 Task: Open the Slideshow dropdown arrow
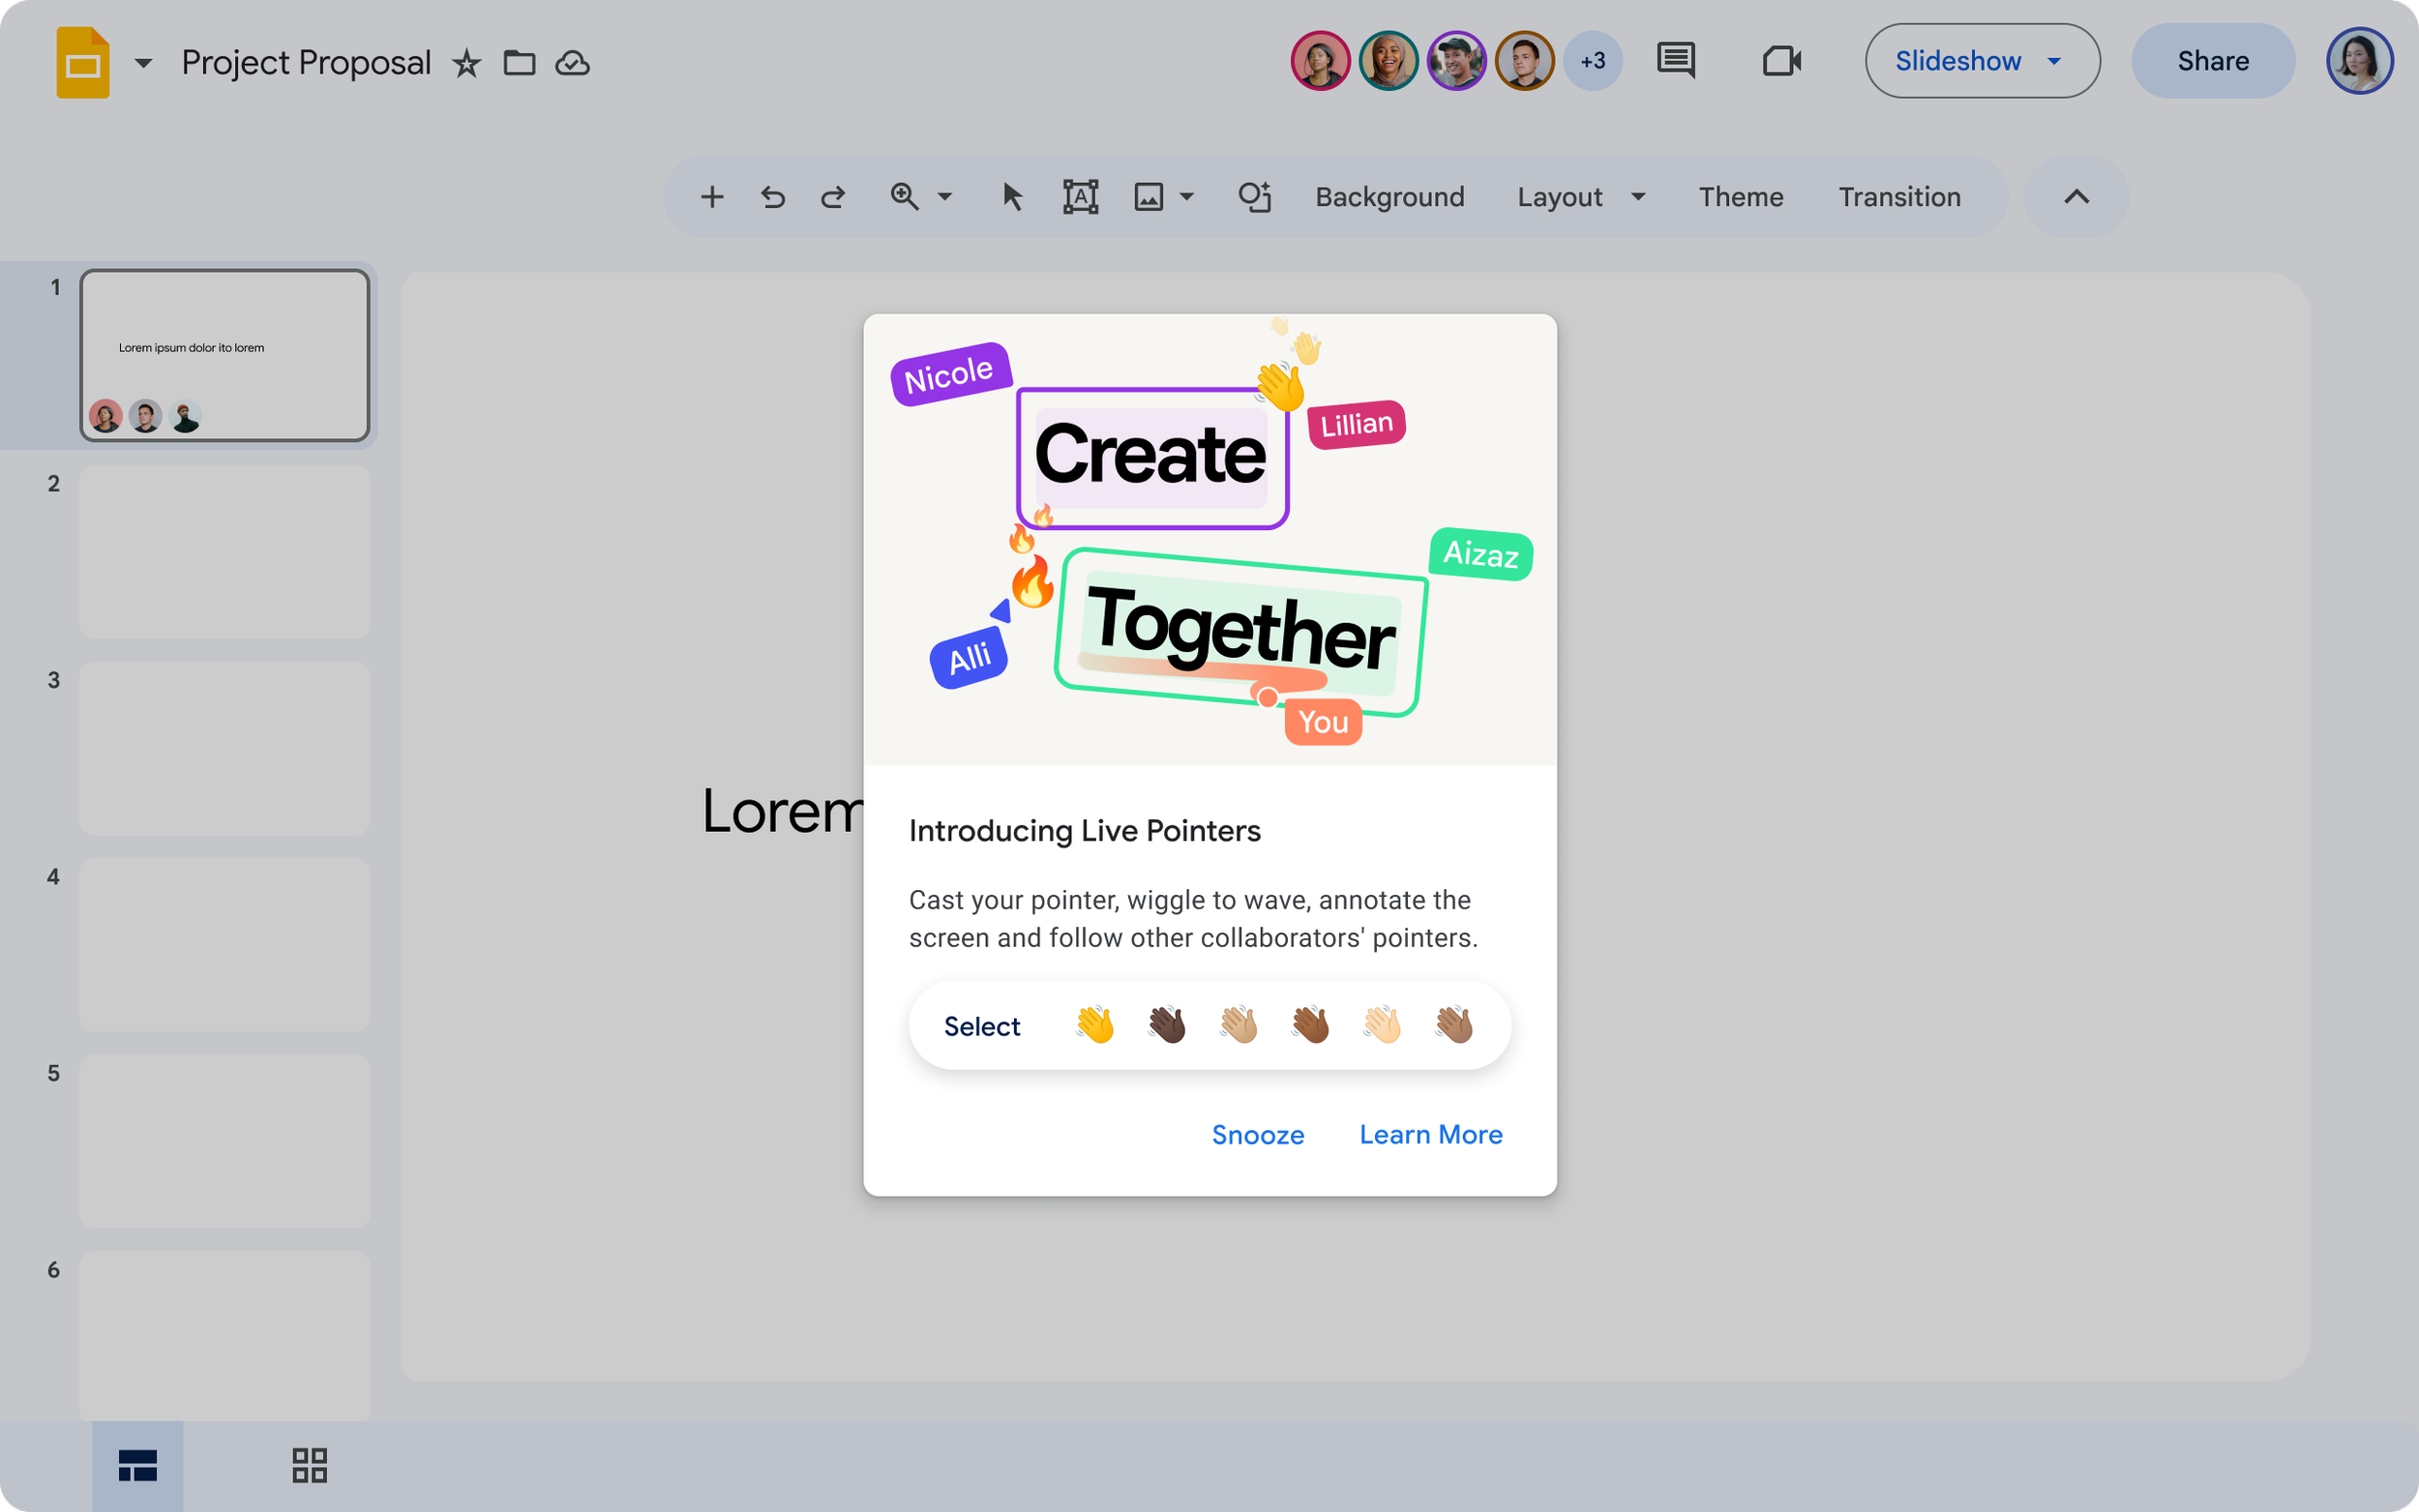(x=2054, y=61)
